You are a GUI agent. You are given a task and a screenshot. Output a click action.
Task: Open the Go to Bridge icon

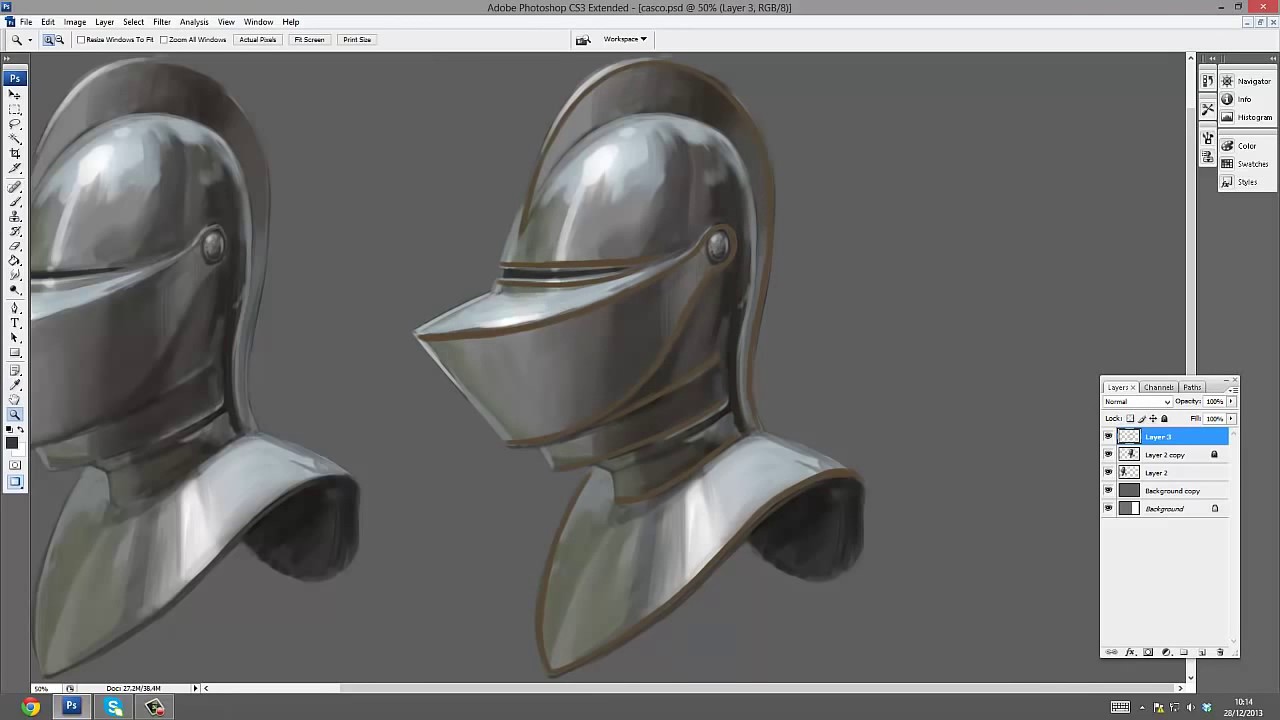583,39
